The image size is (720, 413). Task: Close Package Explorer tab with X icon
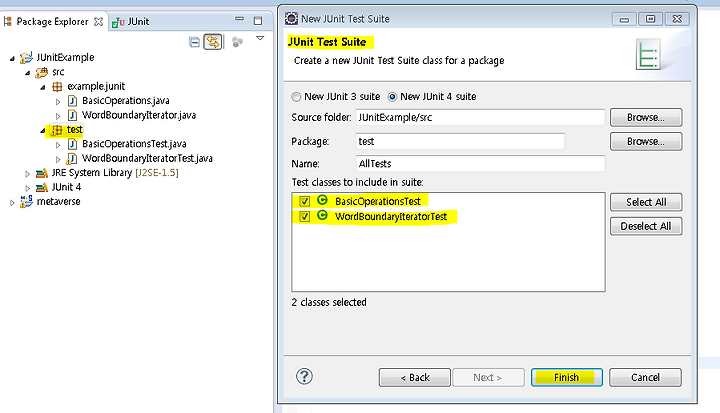coord(98,21)
